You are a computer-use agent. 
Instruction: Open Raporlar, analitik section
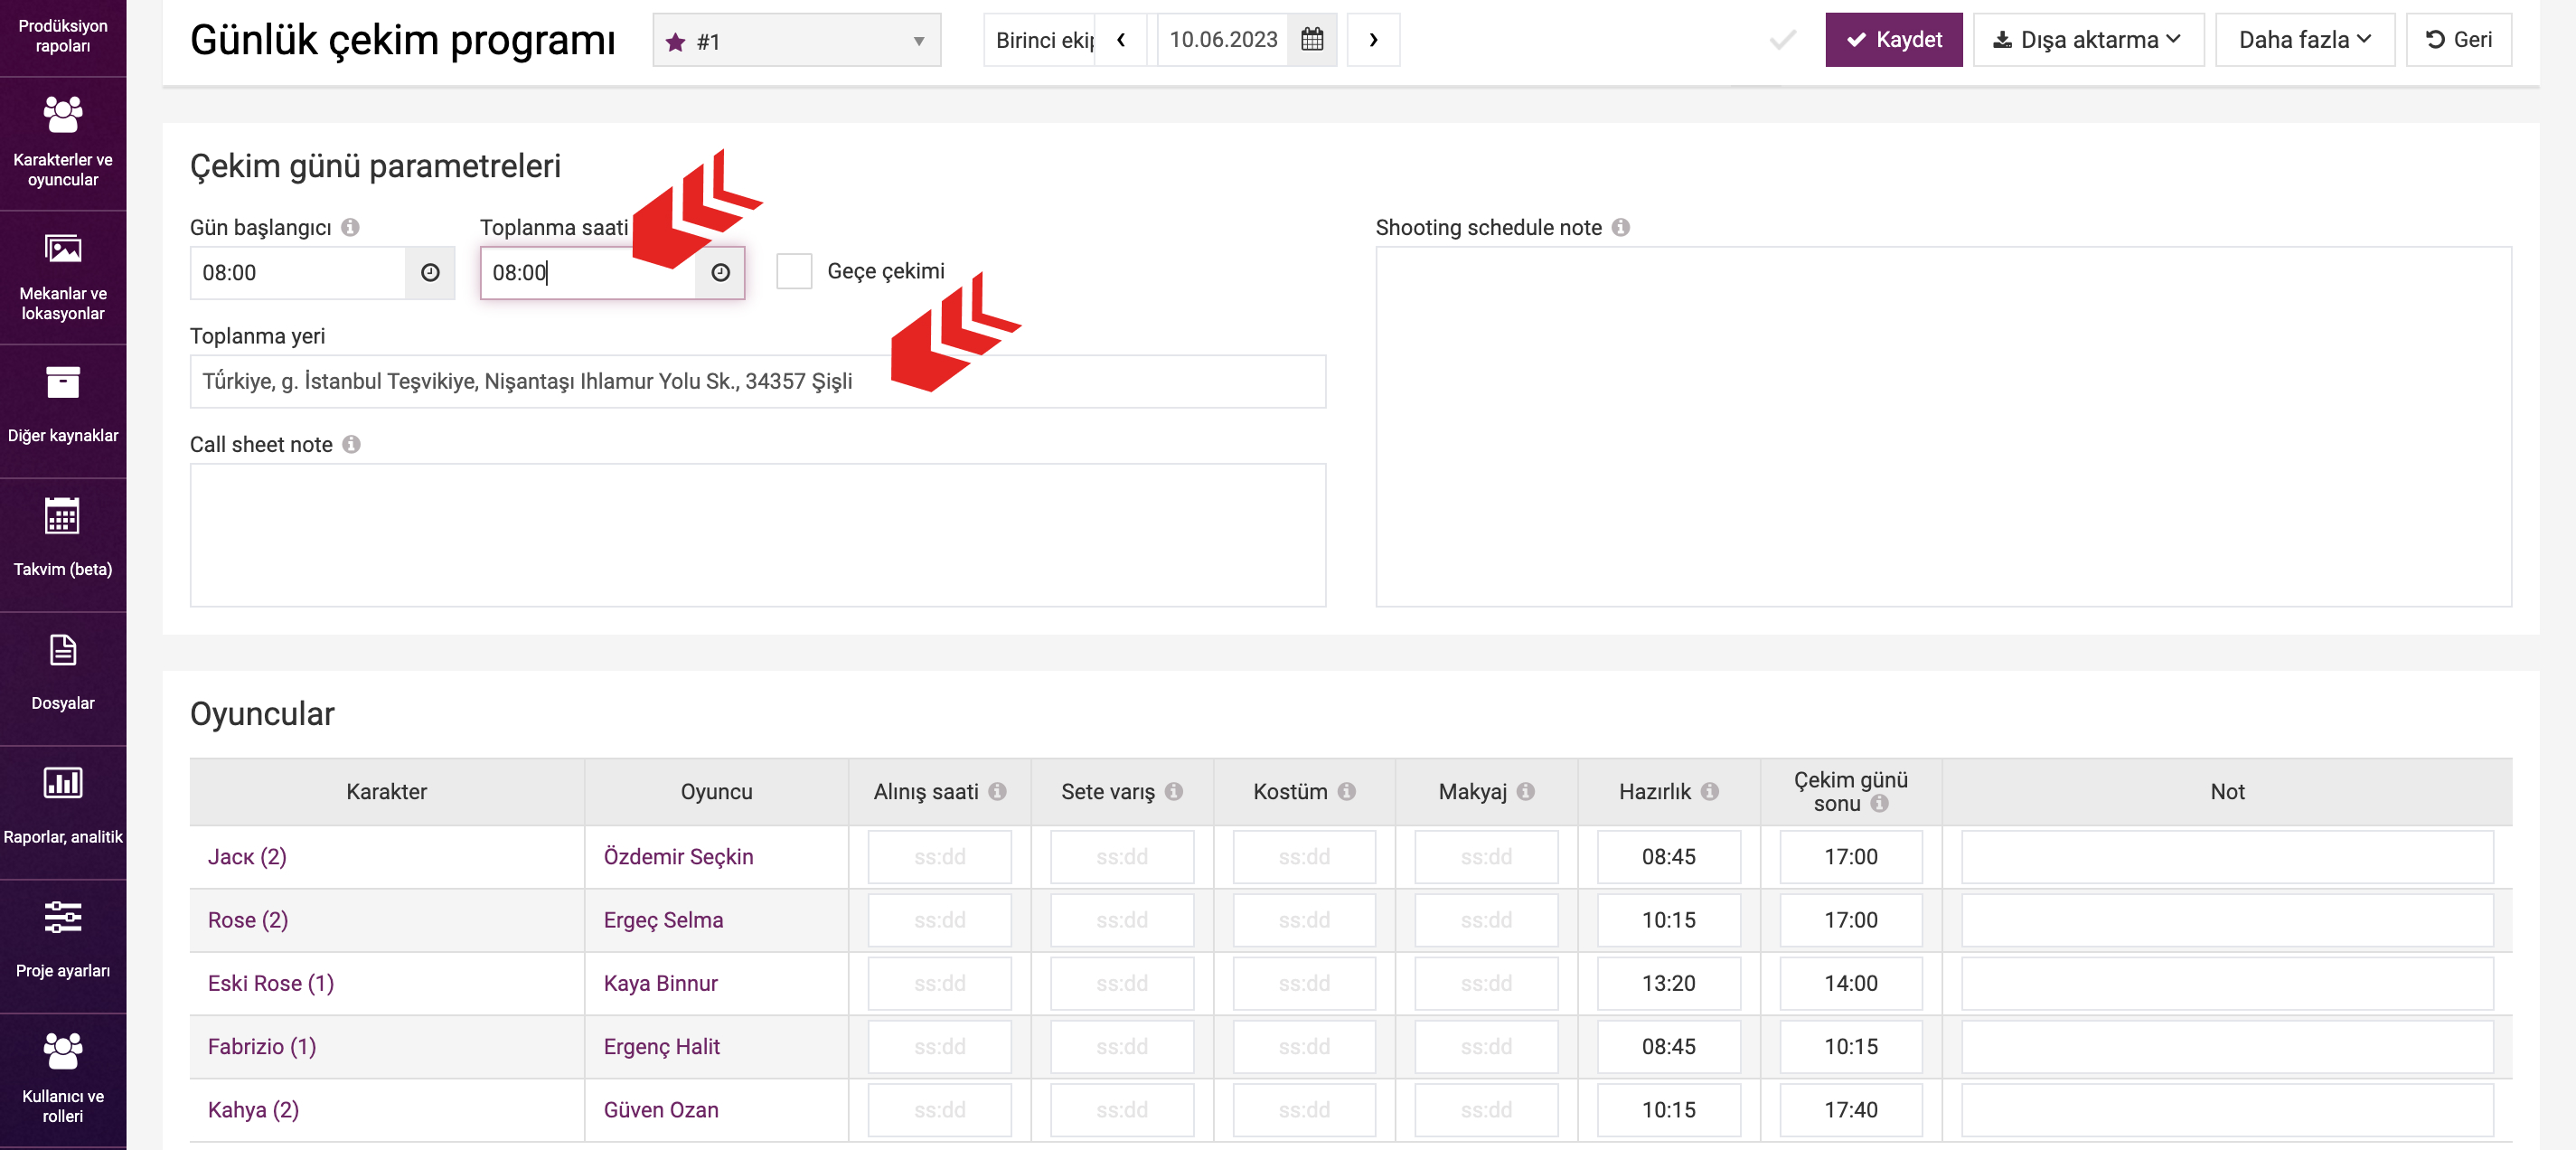click(63, 813)
